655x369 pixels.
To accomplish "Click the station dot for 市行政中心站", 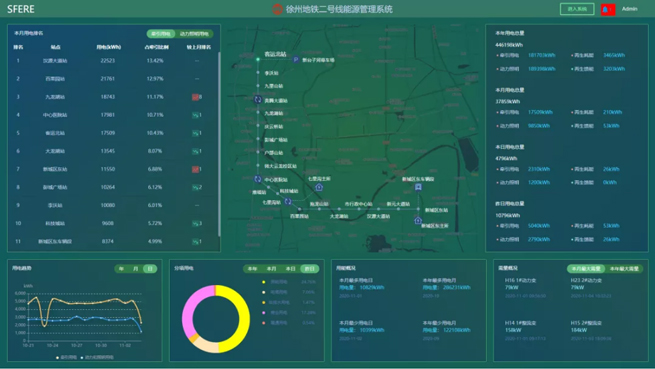I will point(358,209).
